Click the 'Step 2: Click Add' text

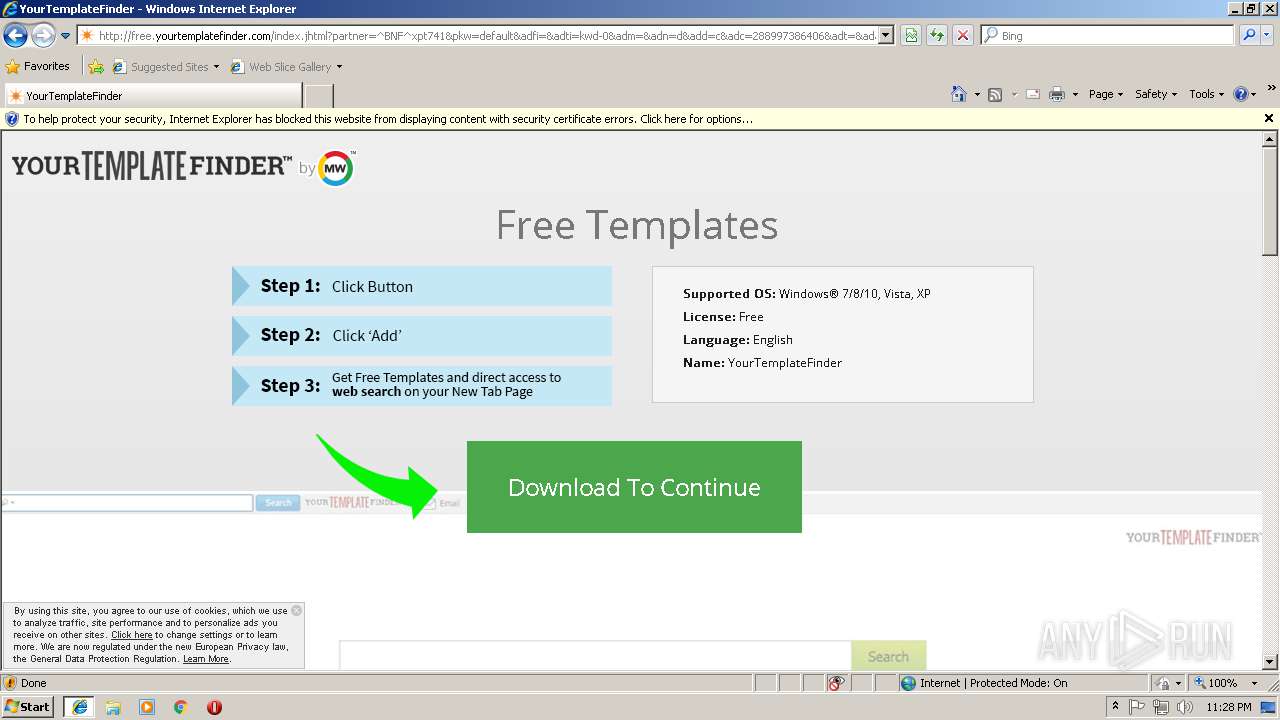(x=331, y=336)
